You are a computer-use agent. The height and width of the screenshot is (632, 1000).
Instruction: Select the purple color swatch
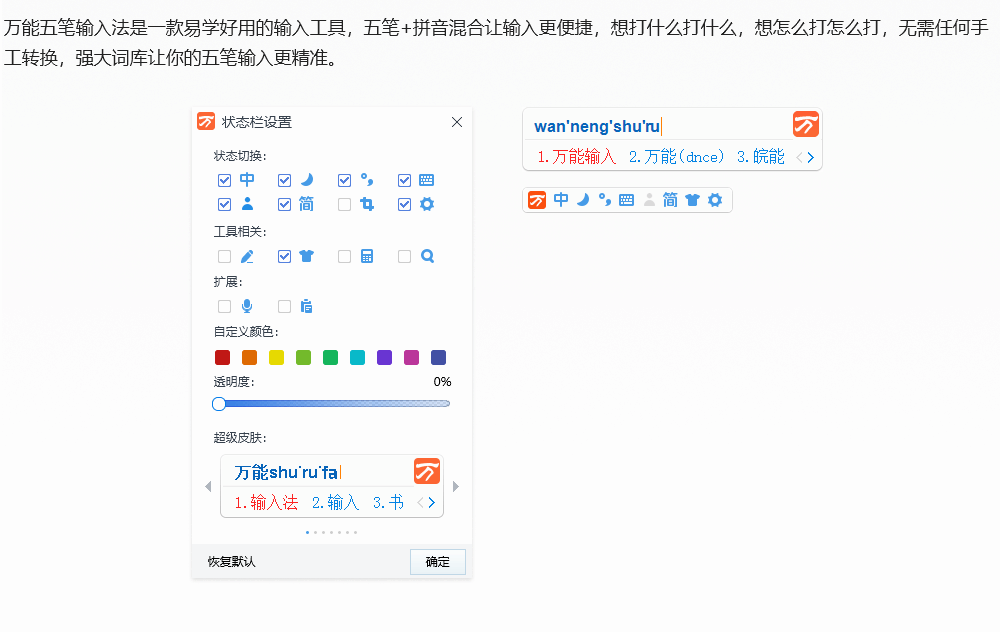[x=385, y=357]
